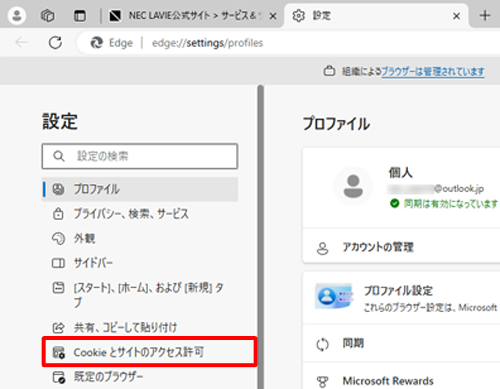Click the gear icon on 設定 tab

298,16
